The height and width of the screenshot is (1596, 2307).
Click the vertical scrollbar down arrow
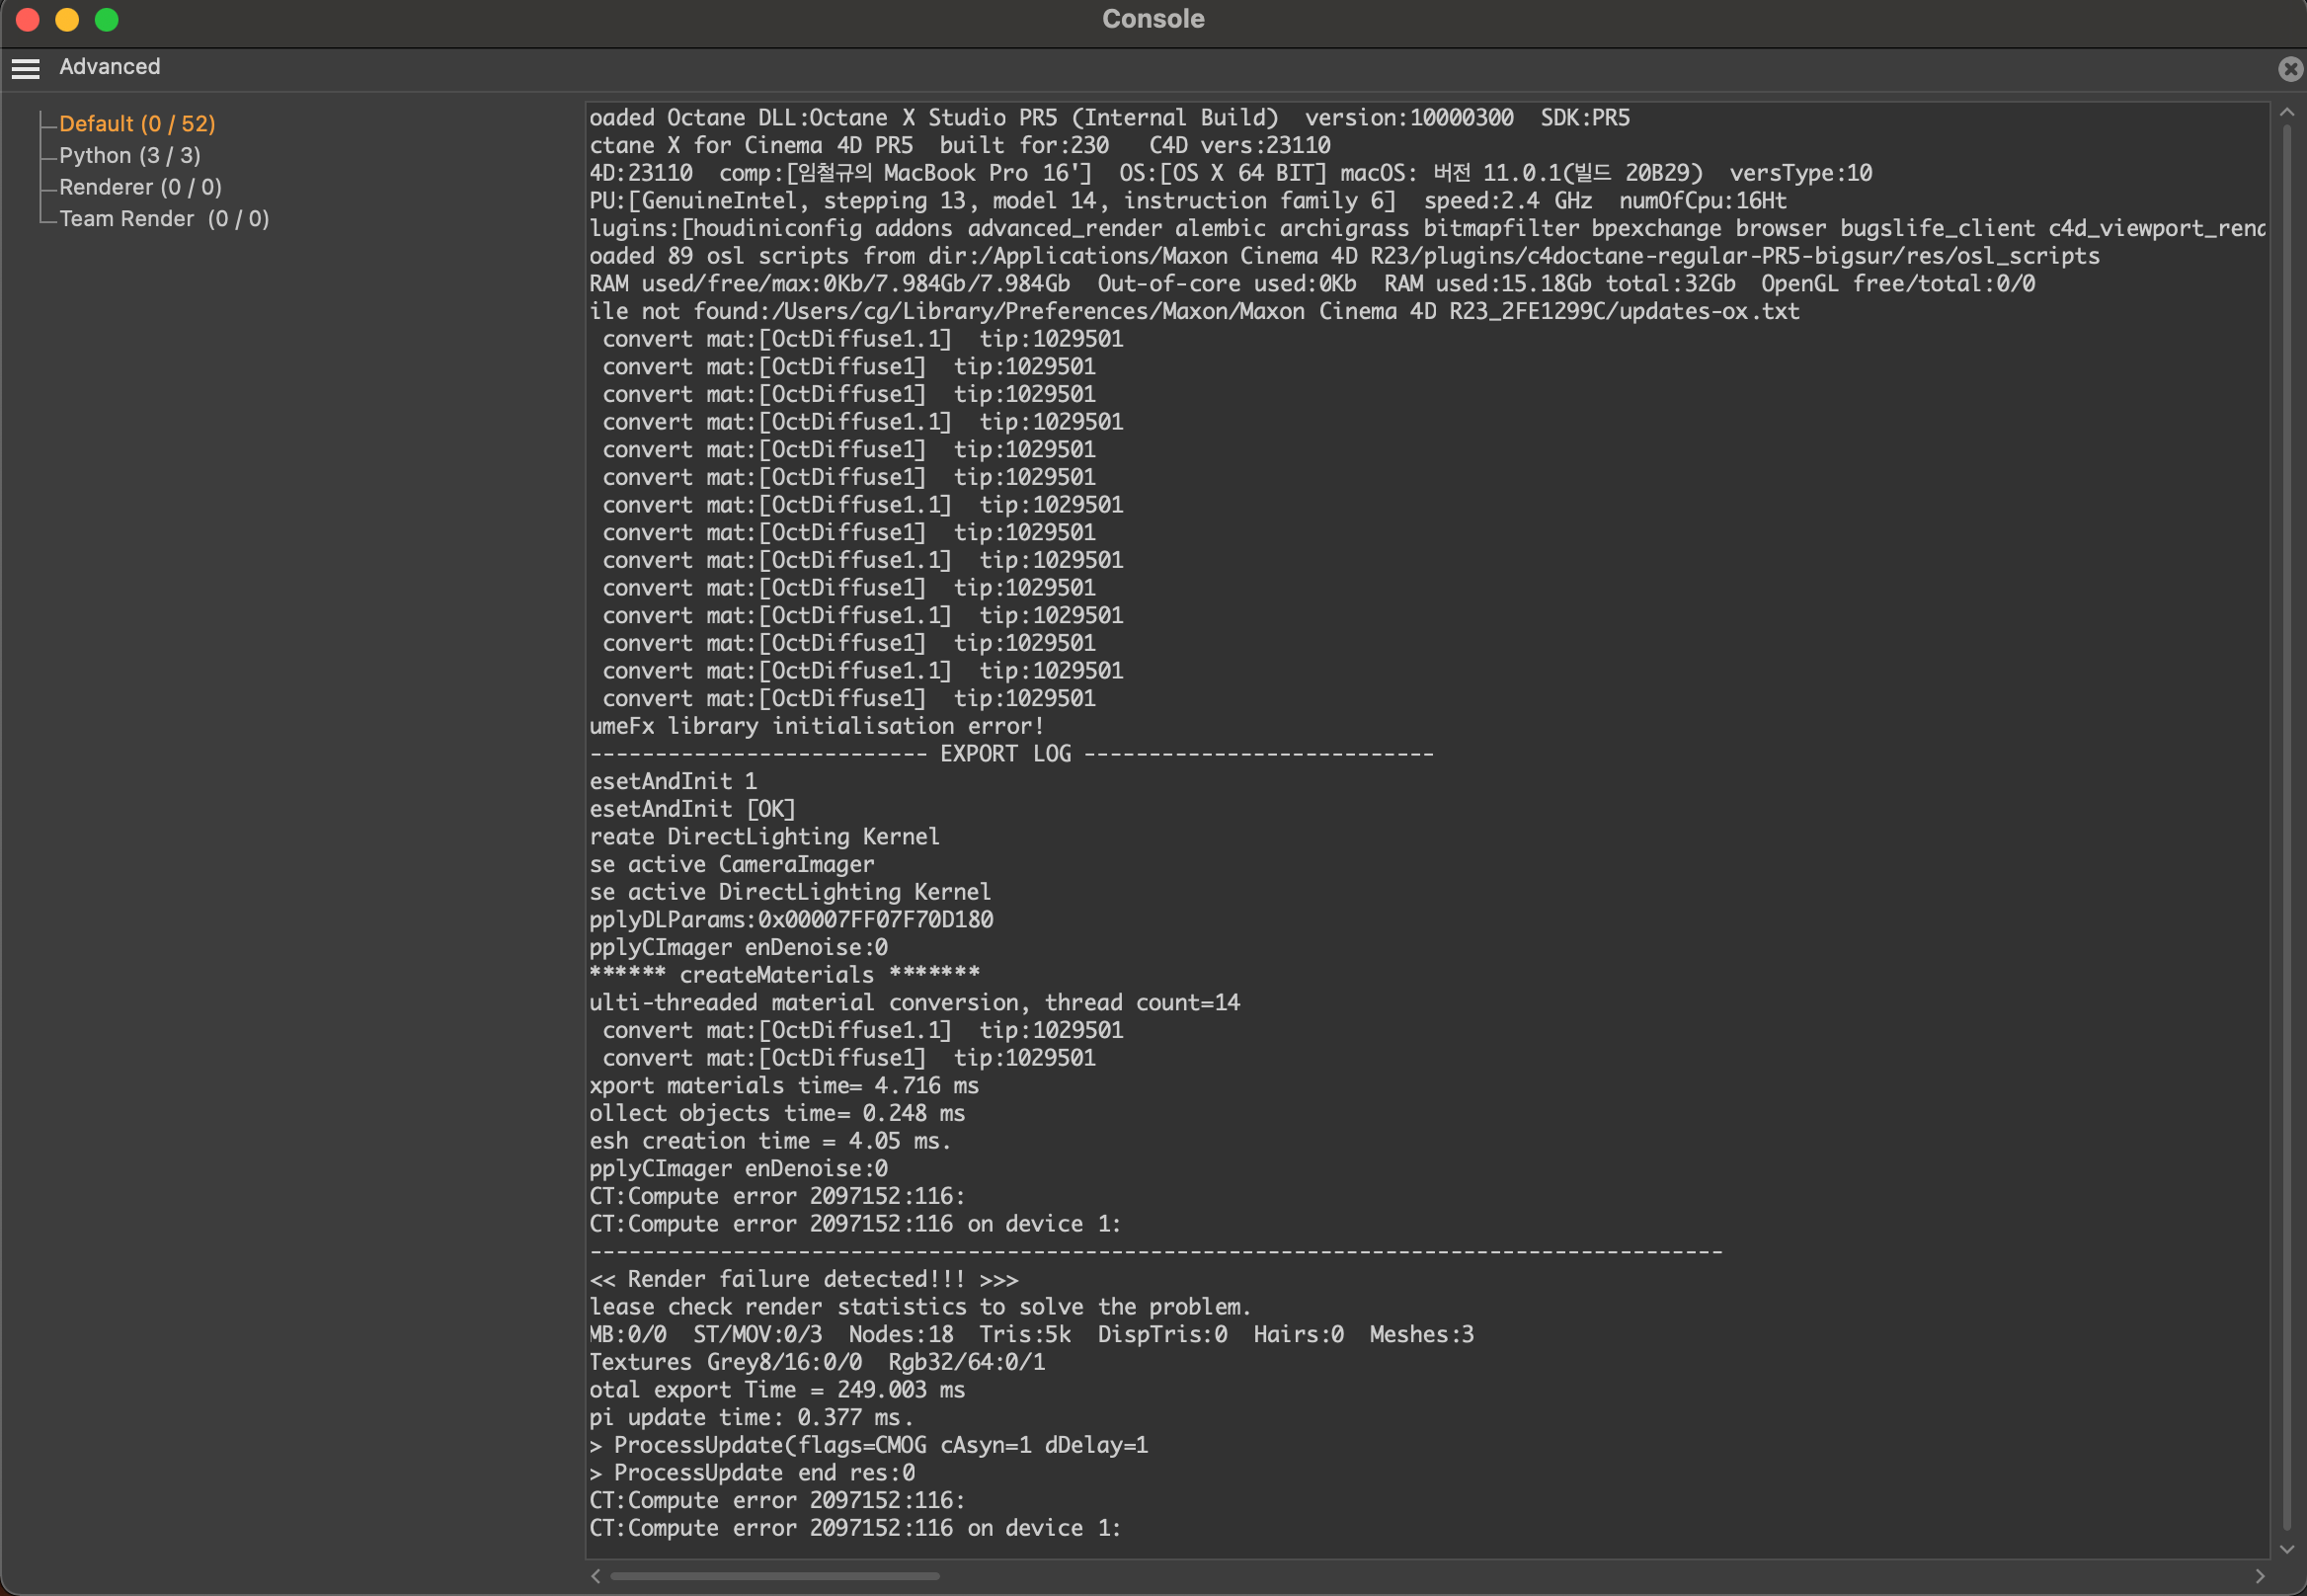tap(2286, 1549)
